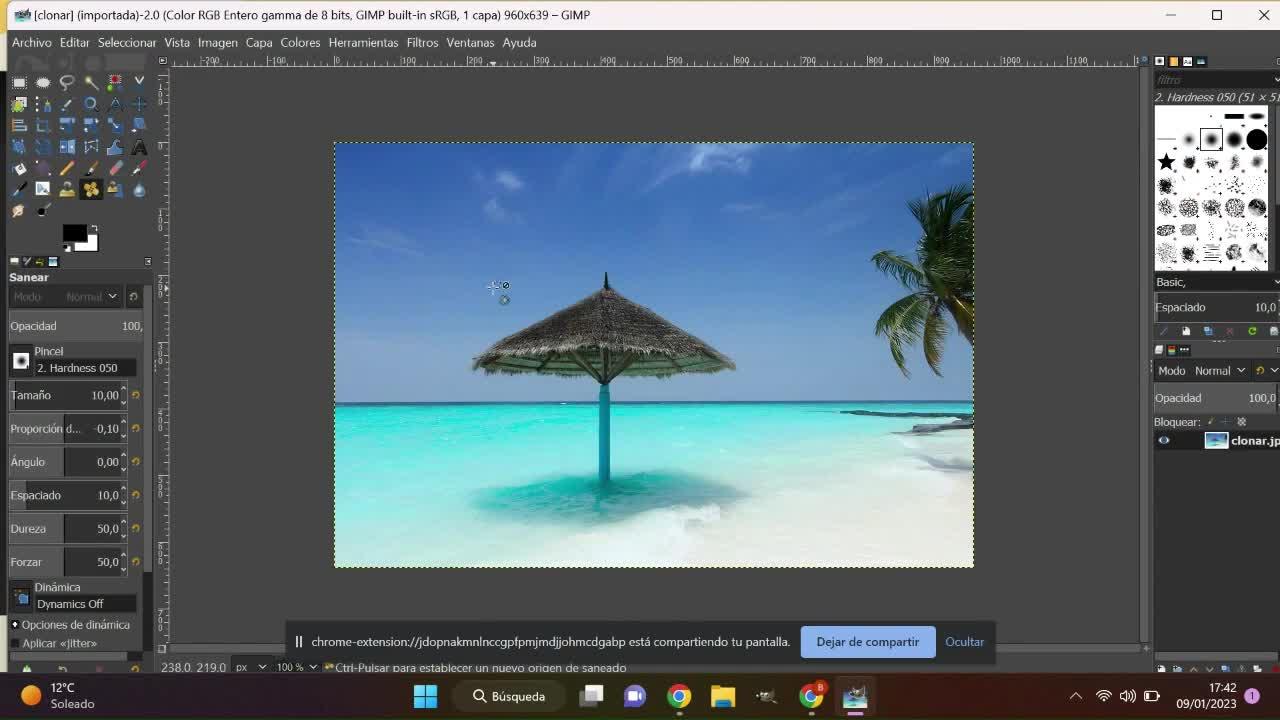
Task: Select the Ink tool
Action: coord(19,189)
